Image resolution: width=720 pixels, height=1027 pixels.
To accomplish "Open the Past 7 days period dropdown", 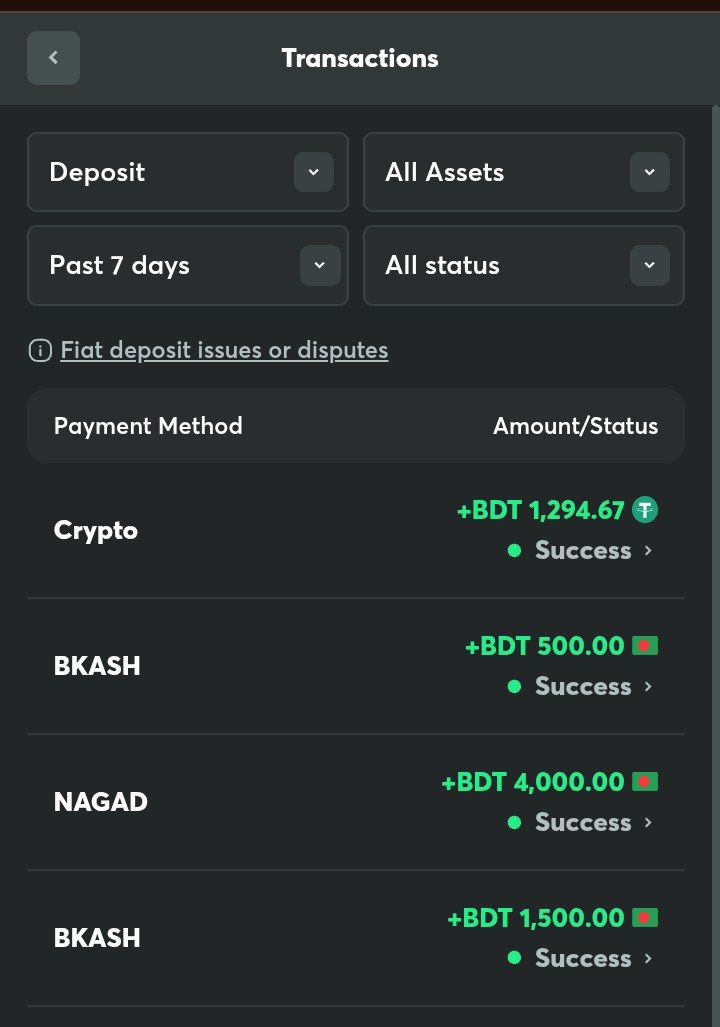I will point(319,266).
